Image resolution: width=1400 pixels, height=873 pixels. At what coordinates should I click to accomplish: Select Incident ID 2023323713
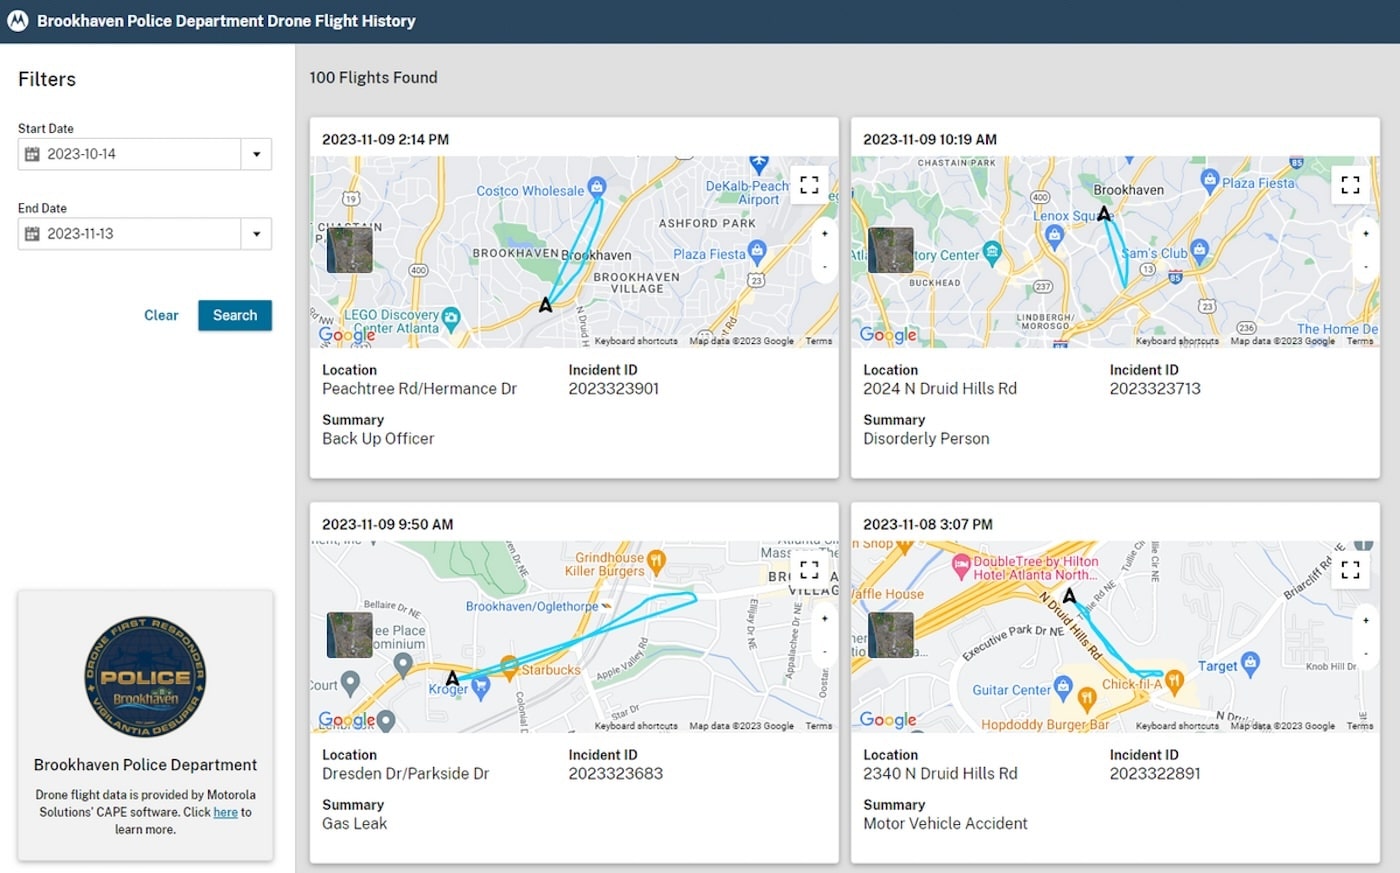(1155, 389)
